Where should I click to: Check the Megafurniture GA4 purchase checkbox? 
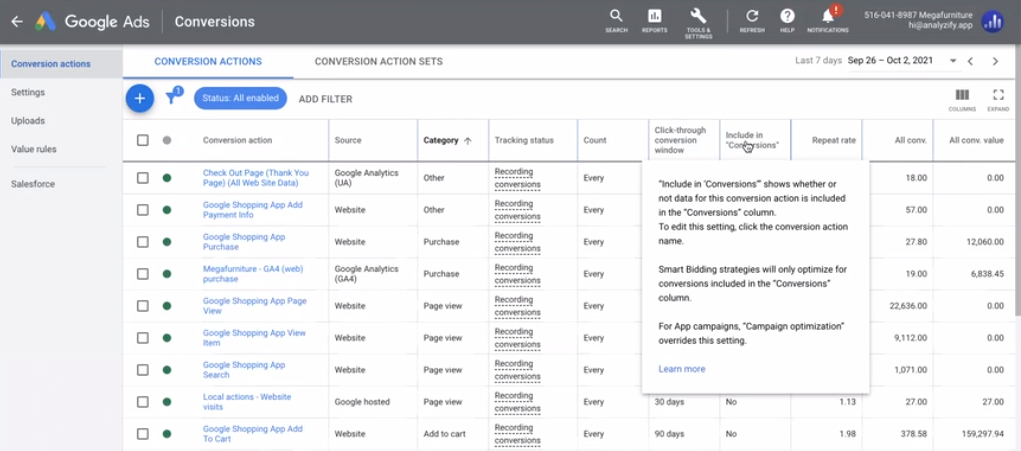point(143,274)
